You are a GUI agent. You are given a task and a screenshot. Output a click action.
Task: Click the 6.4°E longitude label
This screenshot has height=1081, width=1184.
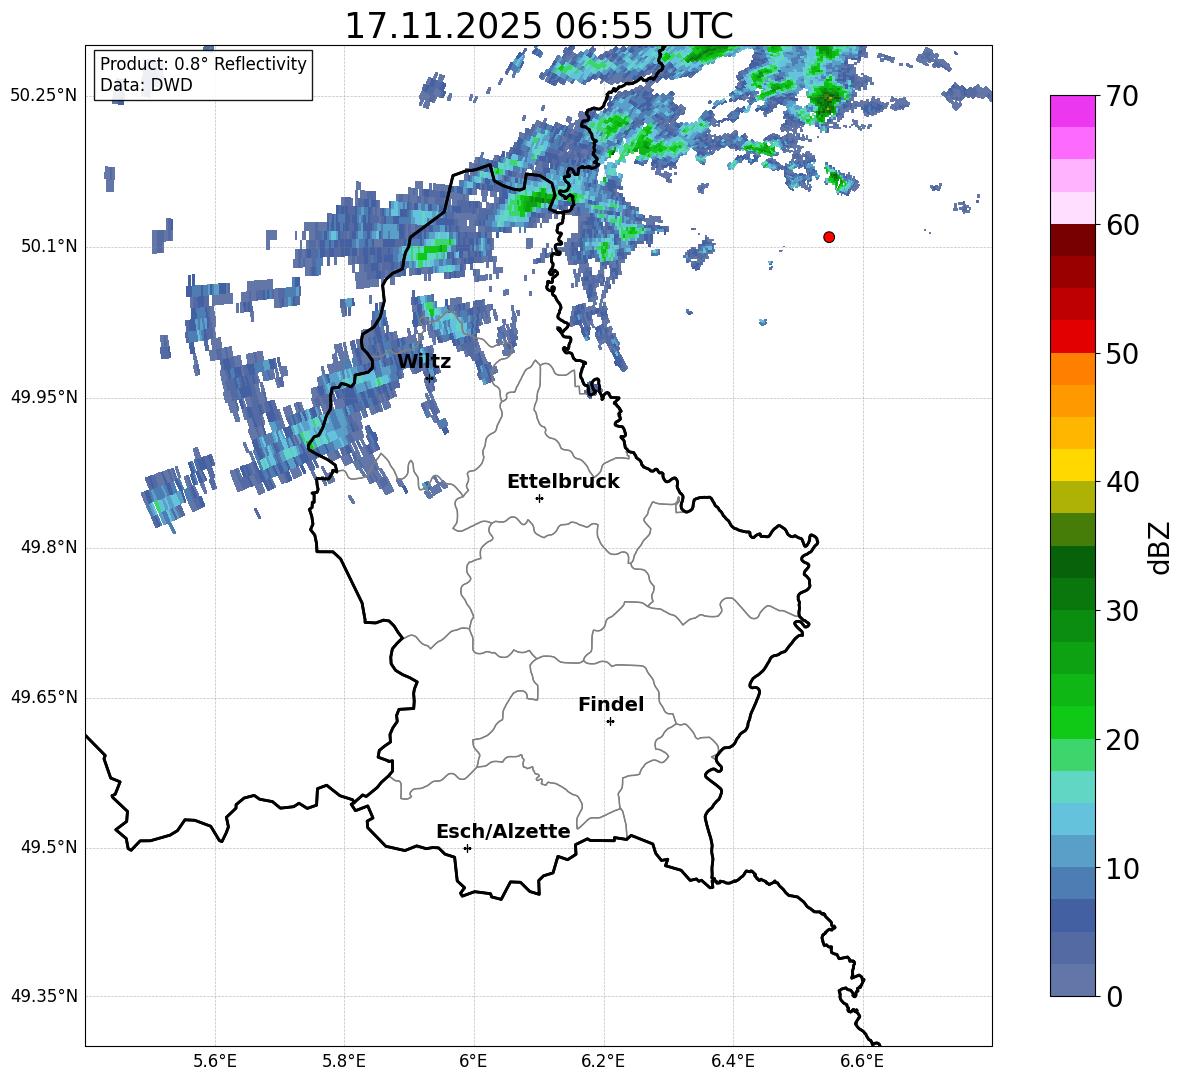tap(732, 1061)
